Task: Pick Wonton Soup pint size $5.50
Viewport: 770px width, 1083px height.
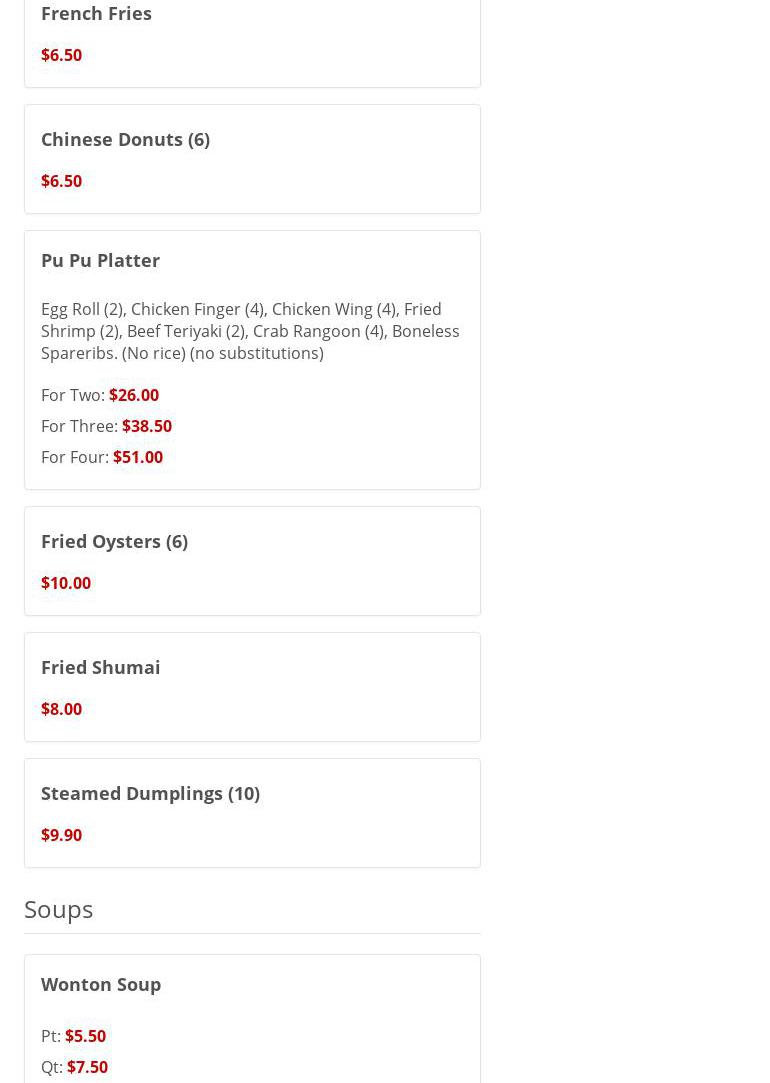Action: (85, 1036)
